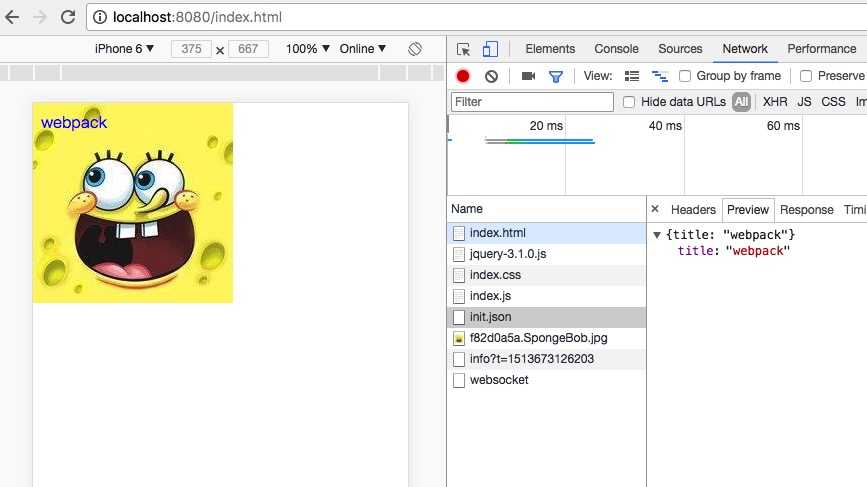Clear the network log
This screenshot has height=487, width=867.
tap(491, 76)
